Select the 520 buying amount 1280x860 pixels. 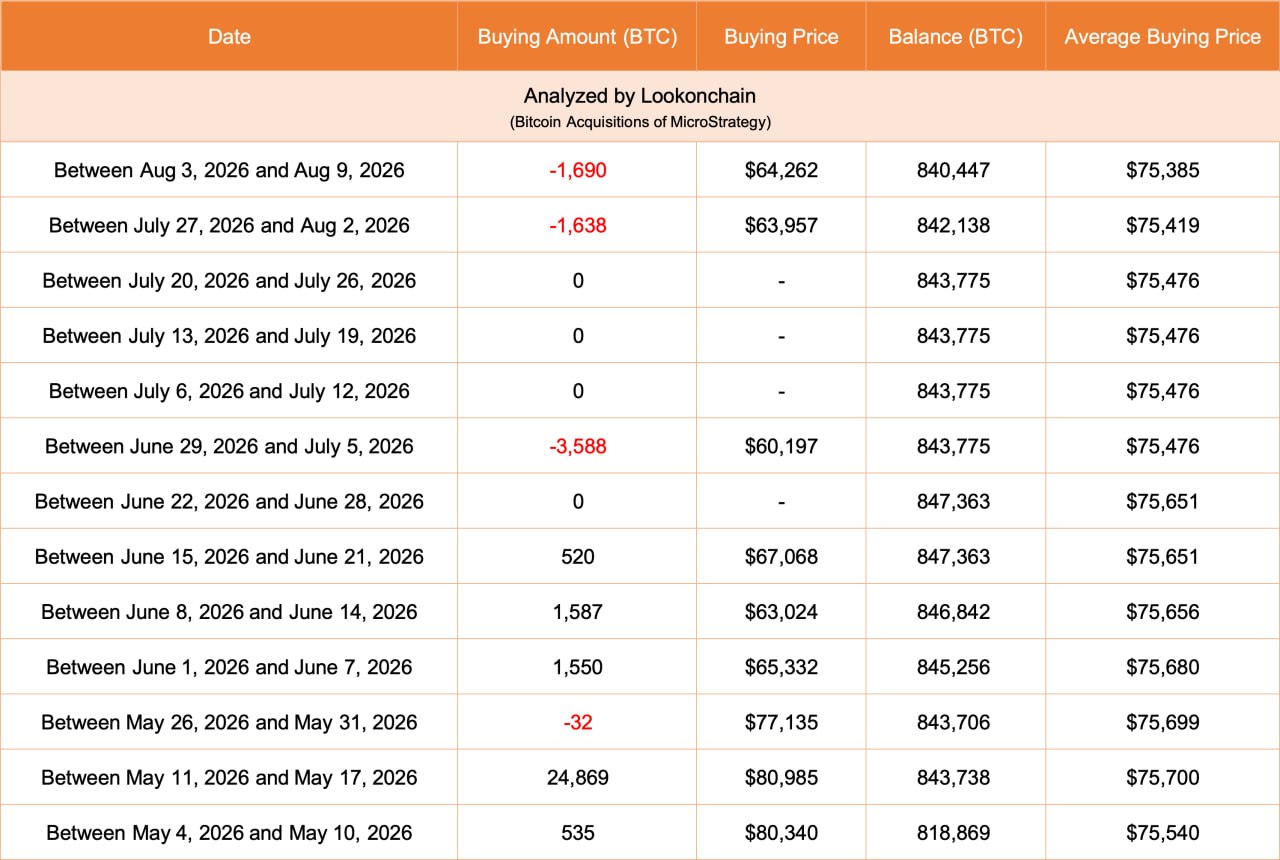point(578,556)
